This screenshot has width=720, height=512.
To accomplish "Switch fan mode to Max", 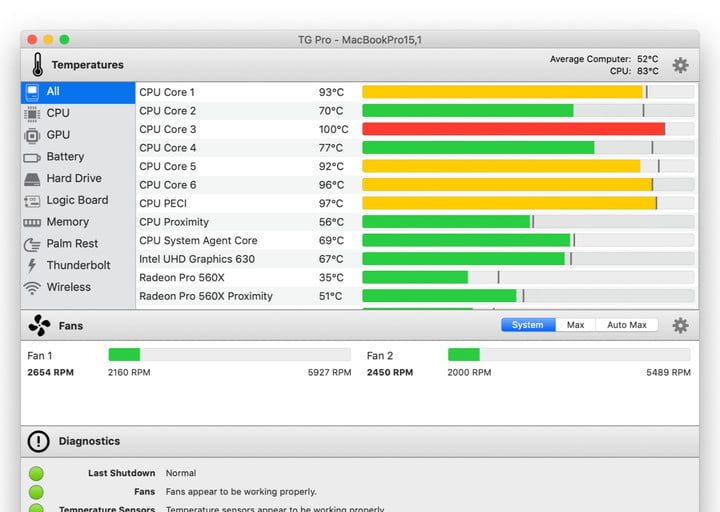I will point(575,325).
